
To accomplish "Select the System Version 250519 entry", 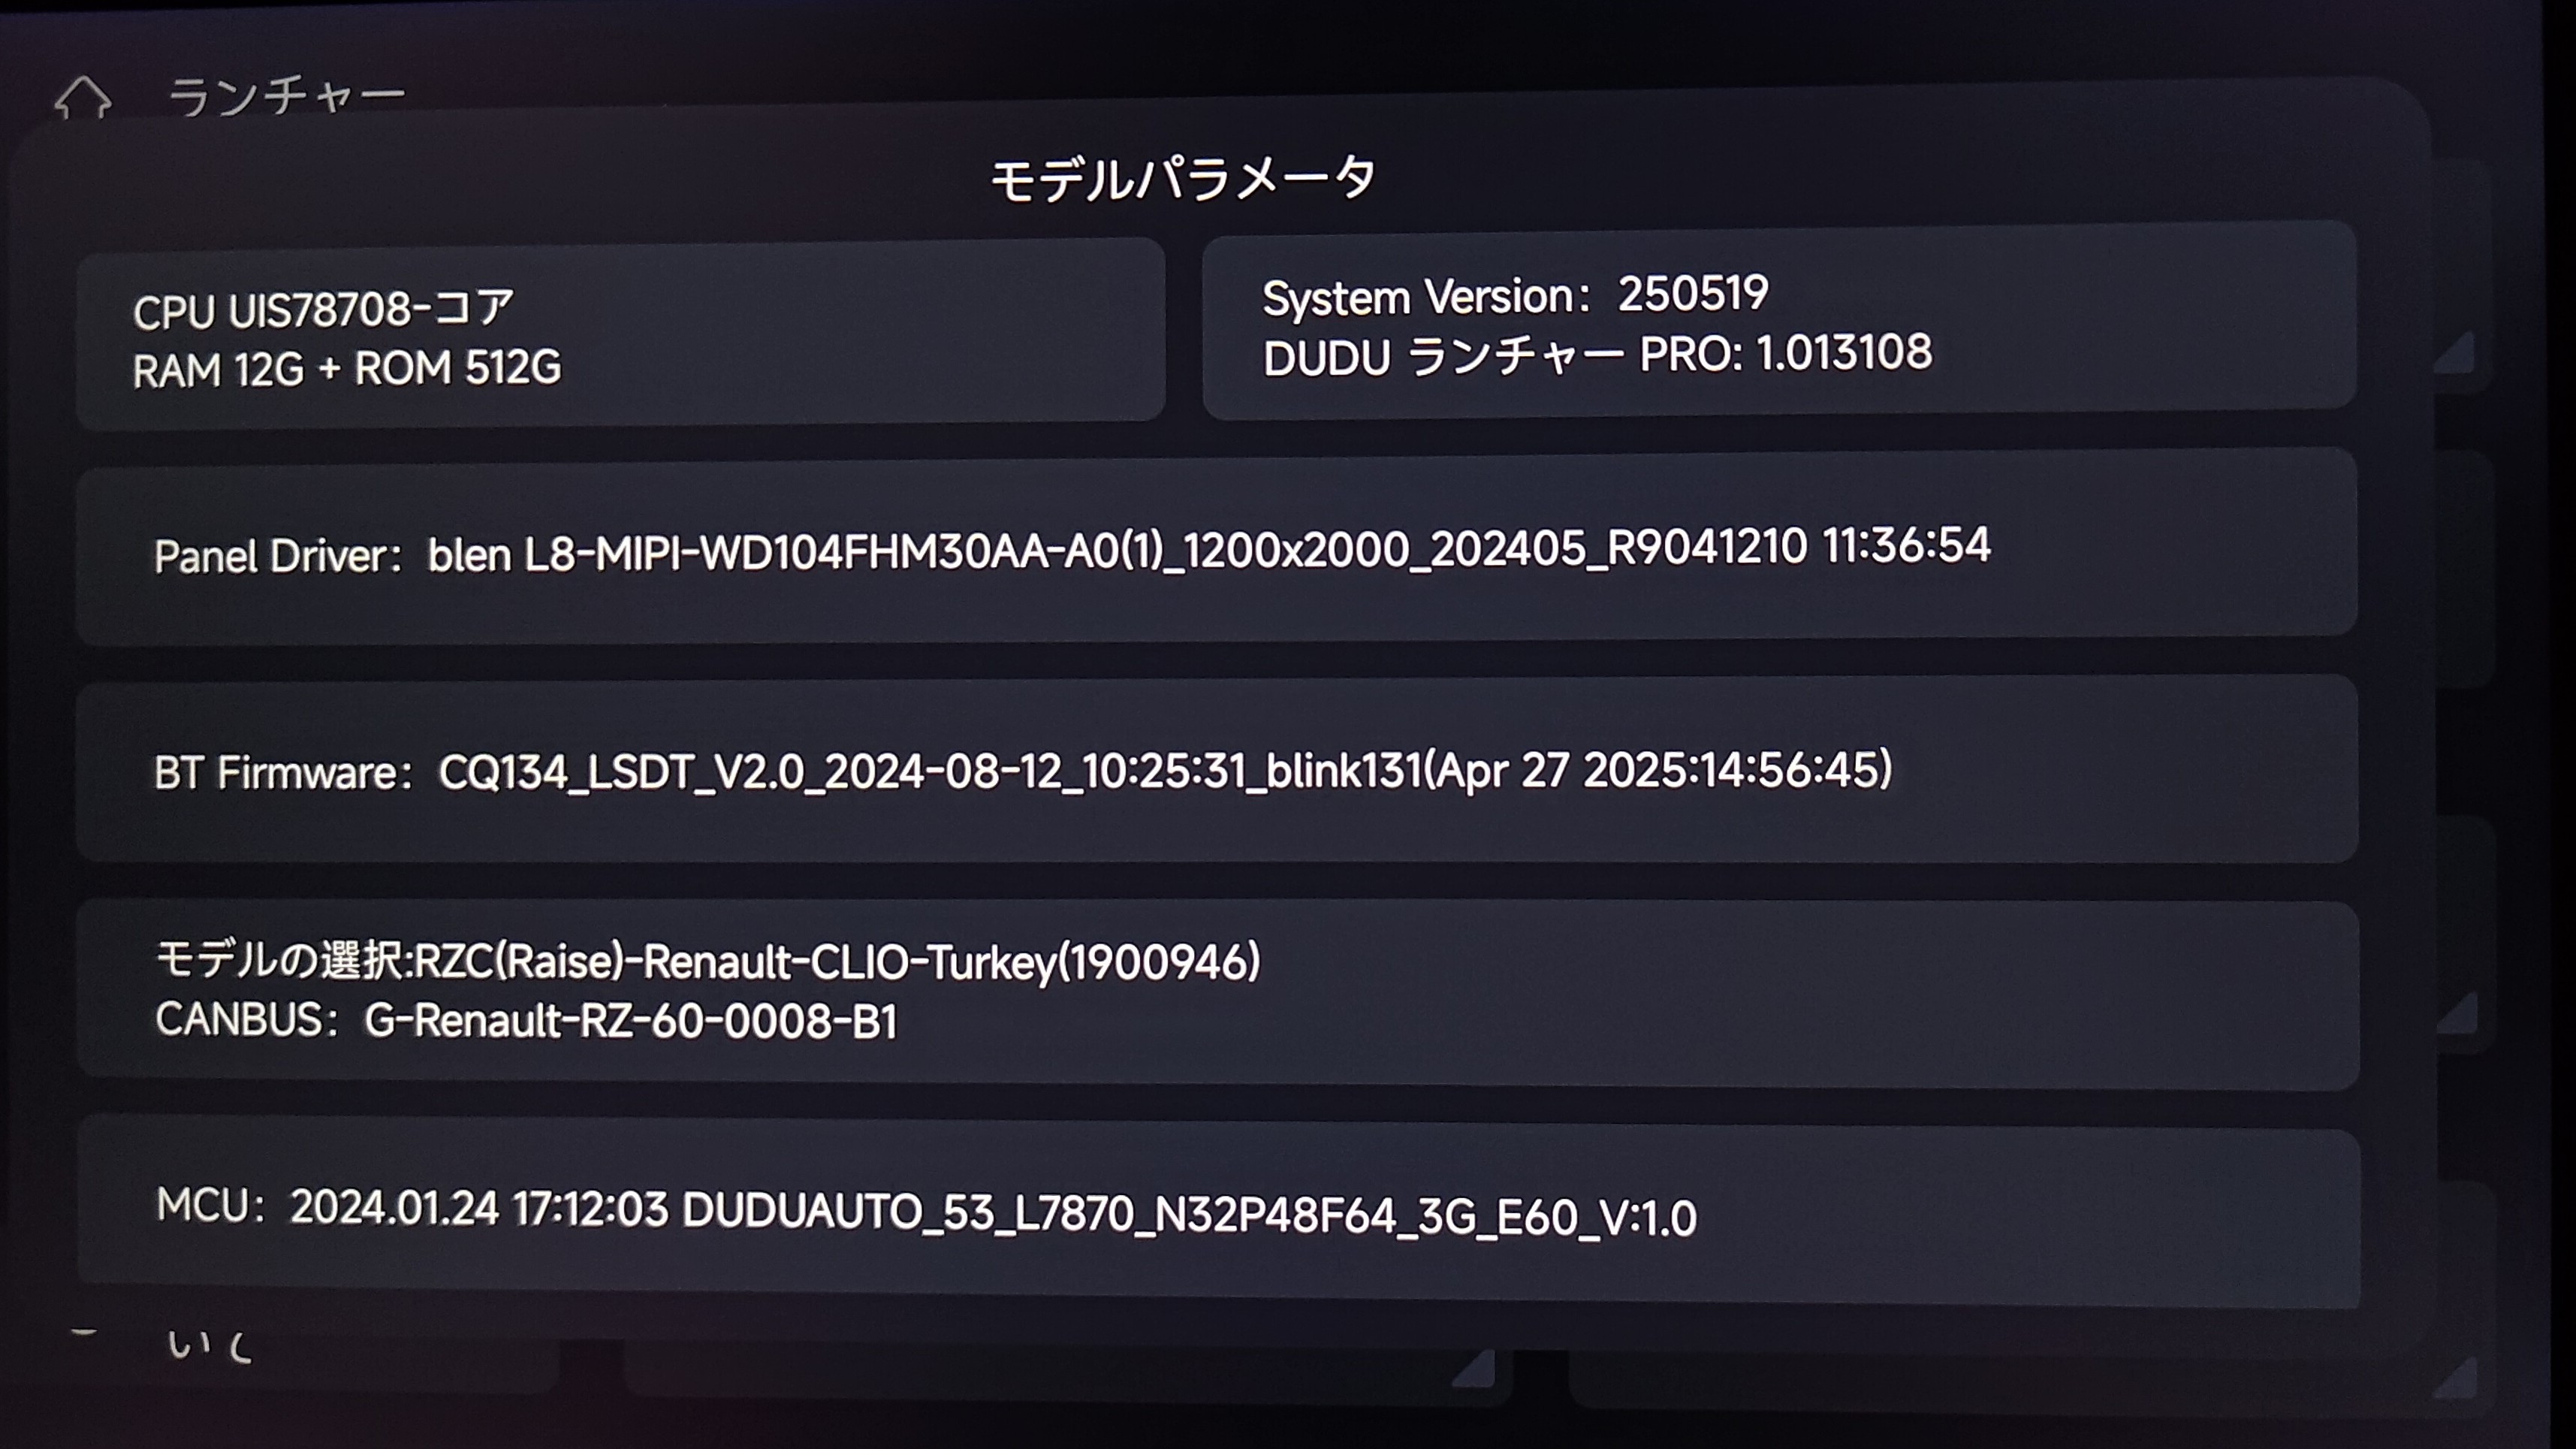I will click(x=1515, y=296).
